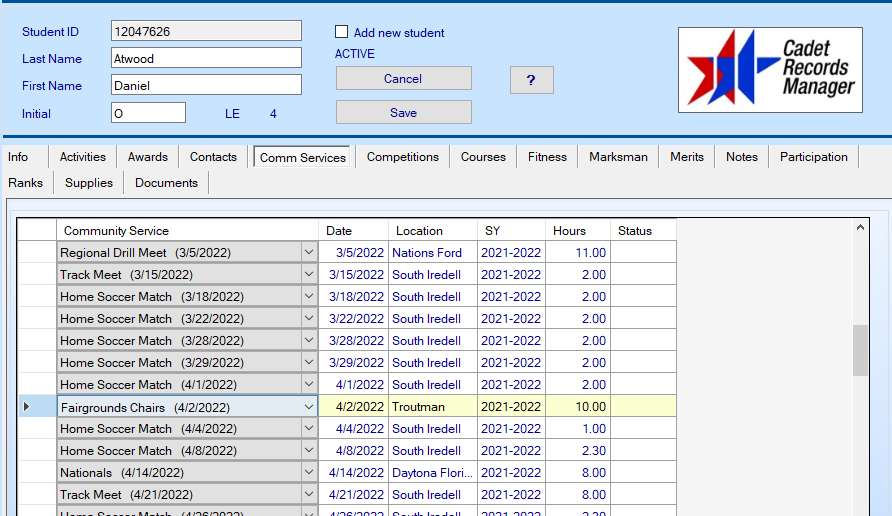Click the grid's vertical scrollbar thumb
892x516 pixels.
click(x=860, y=350)
